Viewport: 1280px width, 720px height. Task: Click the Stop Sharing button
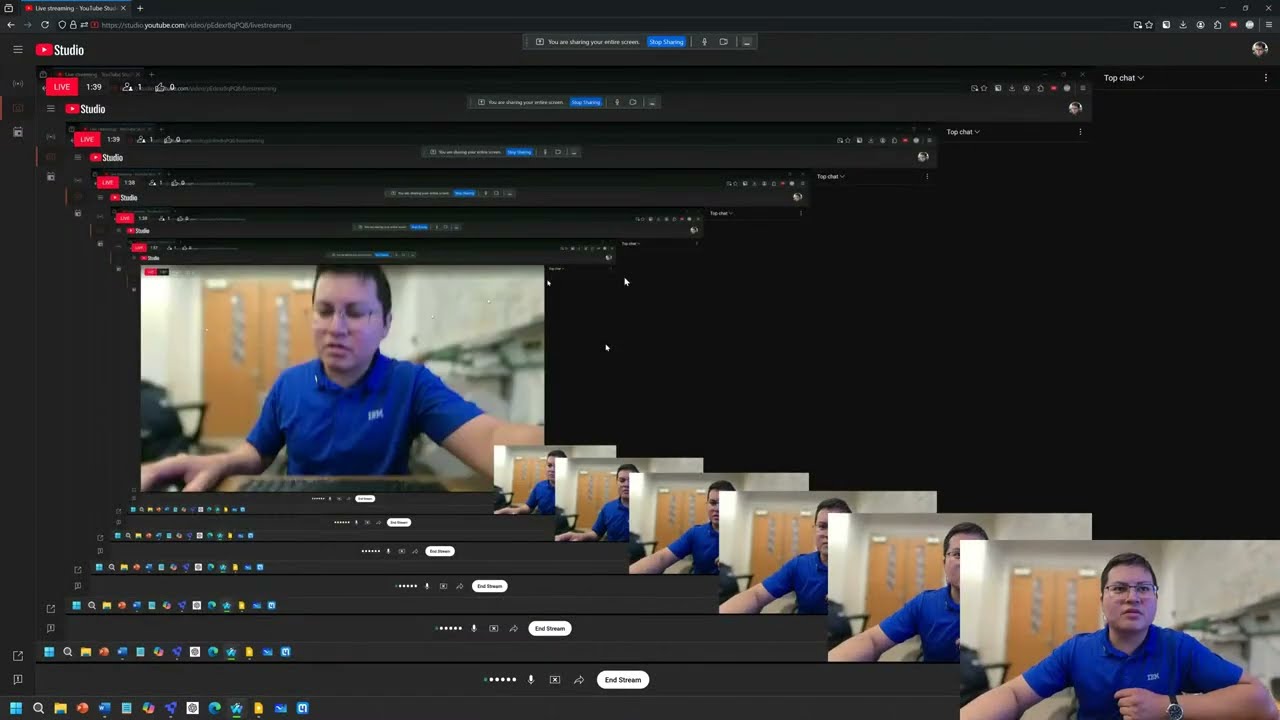[x=666, y=42]
